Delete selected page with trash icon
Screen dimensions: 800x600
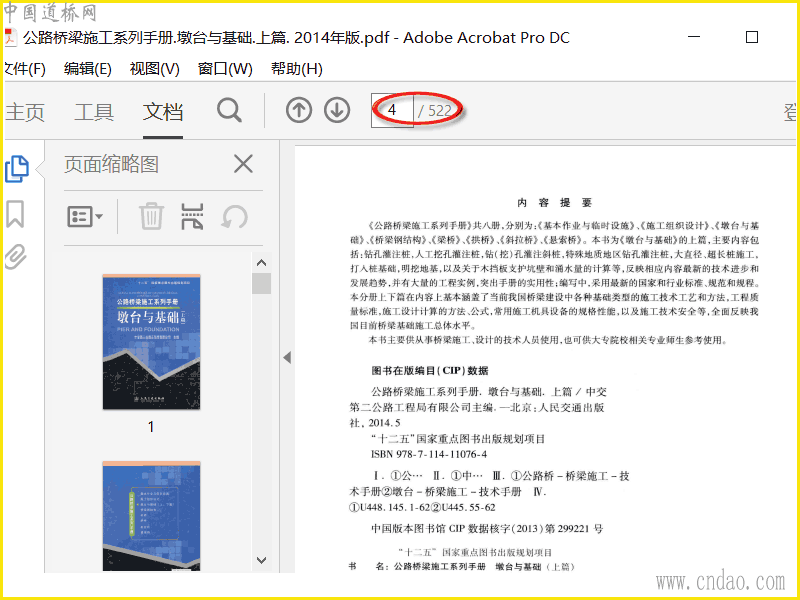click(x=152, y=216)
